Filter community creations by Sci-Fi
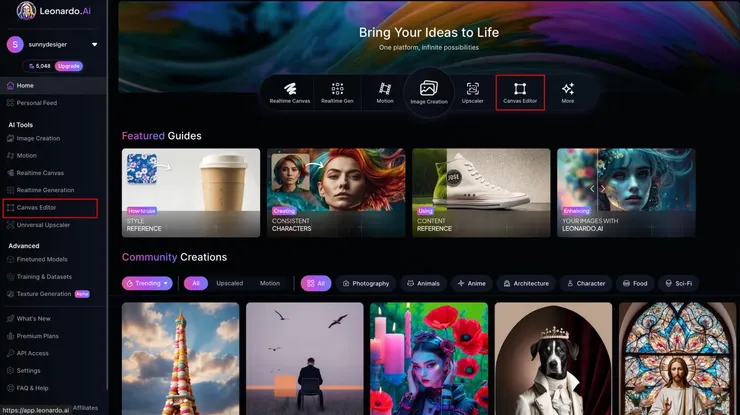 coord(679,283)
